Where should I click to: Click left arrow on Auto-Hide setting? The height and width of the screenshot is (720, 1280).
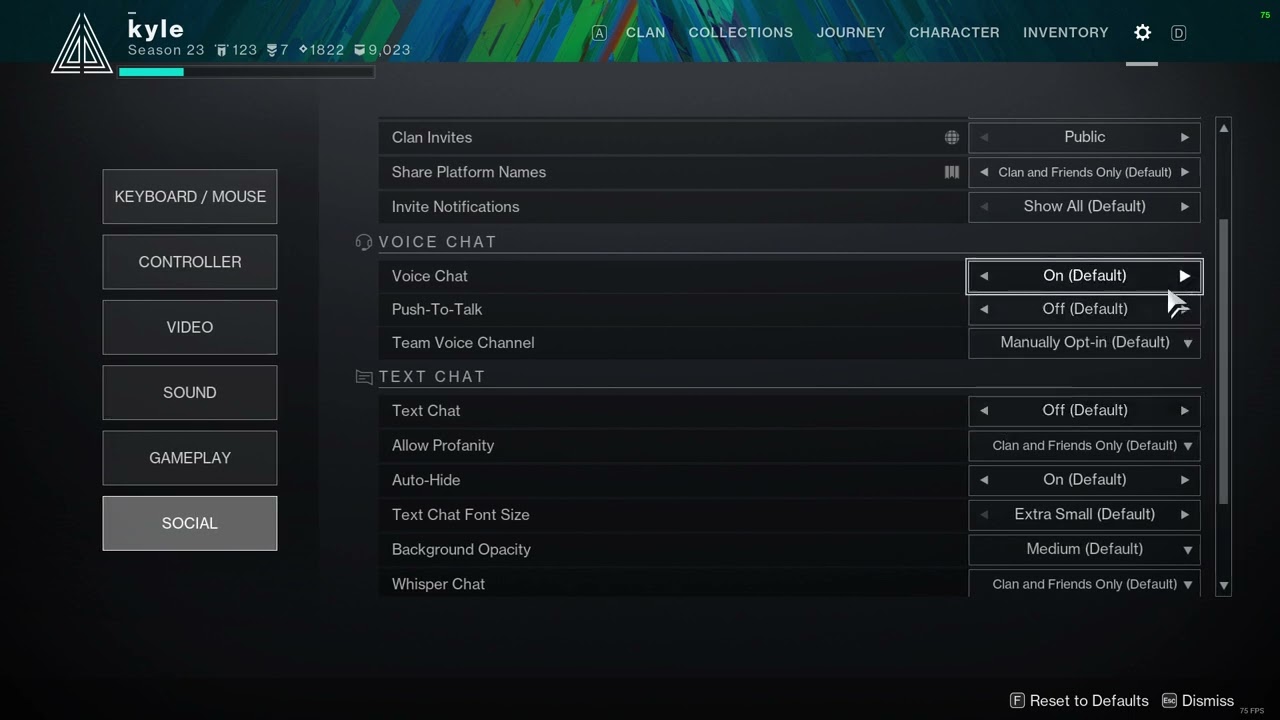coord(984,480)
